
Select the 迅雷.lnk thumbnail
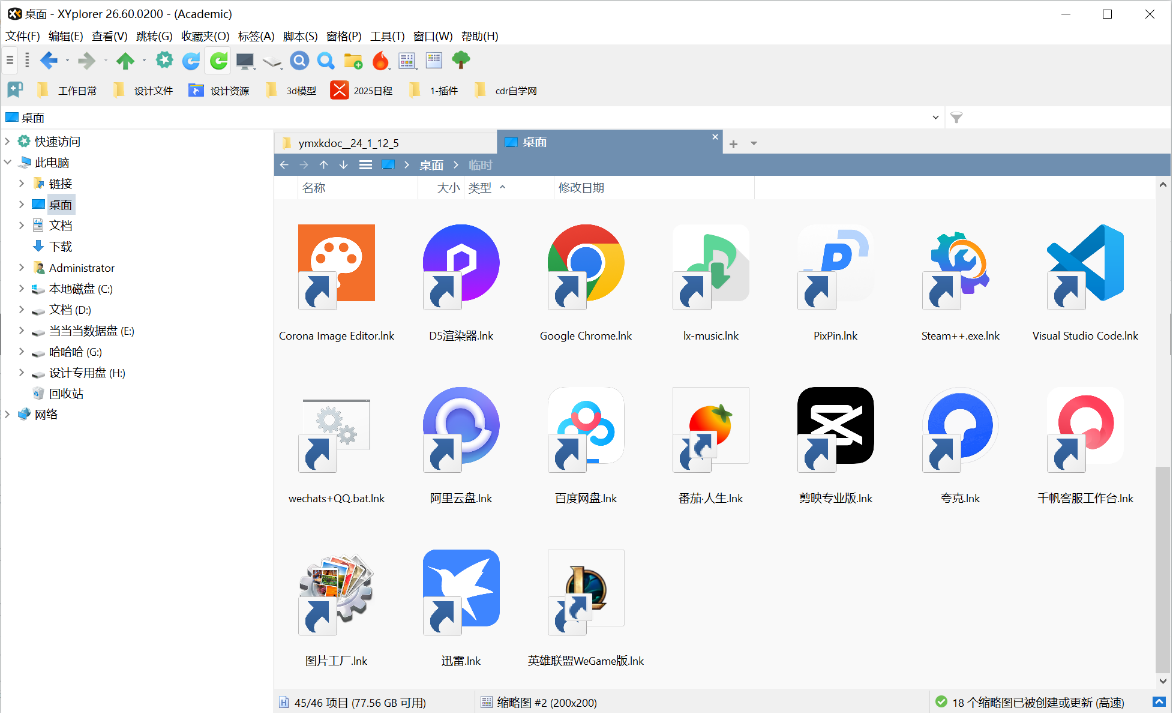coord(461,608)
